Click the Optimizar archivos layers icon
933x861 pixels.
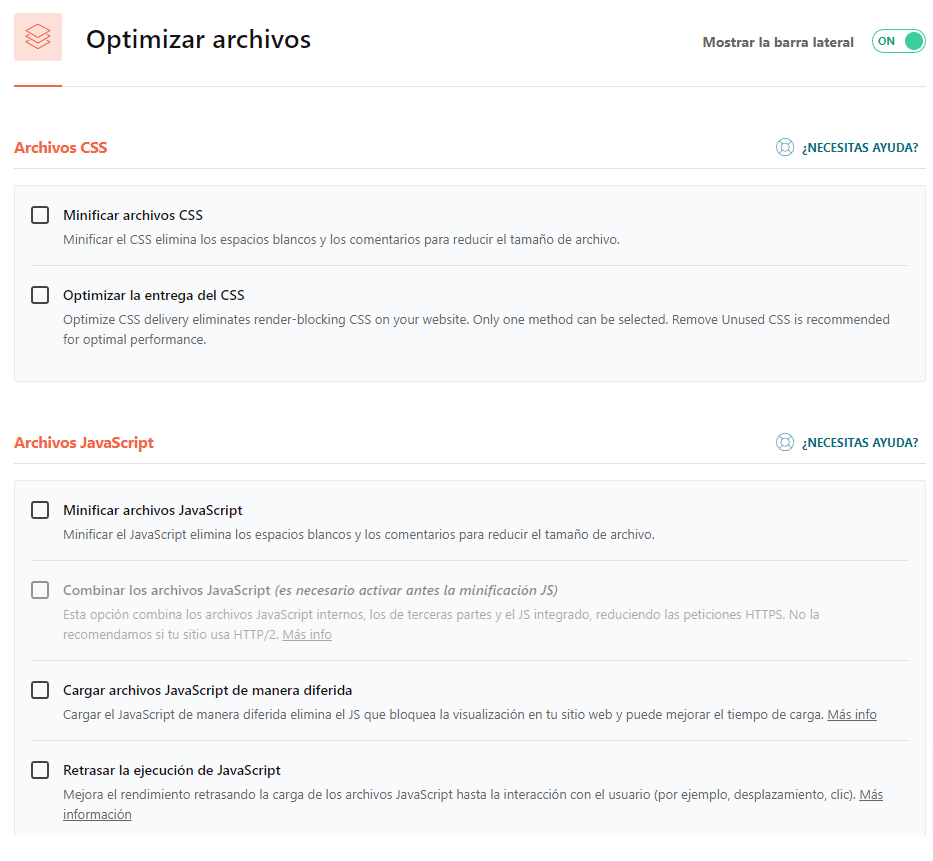[x=38, y=37]
